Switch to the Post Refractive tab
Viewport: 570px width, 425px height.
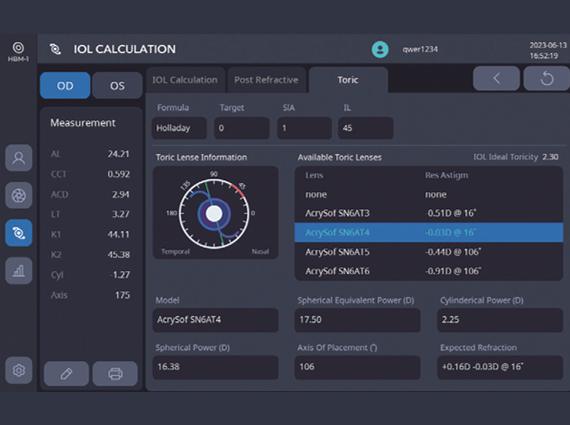266,80
